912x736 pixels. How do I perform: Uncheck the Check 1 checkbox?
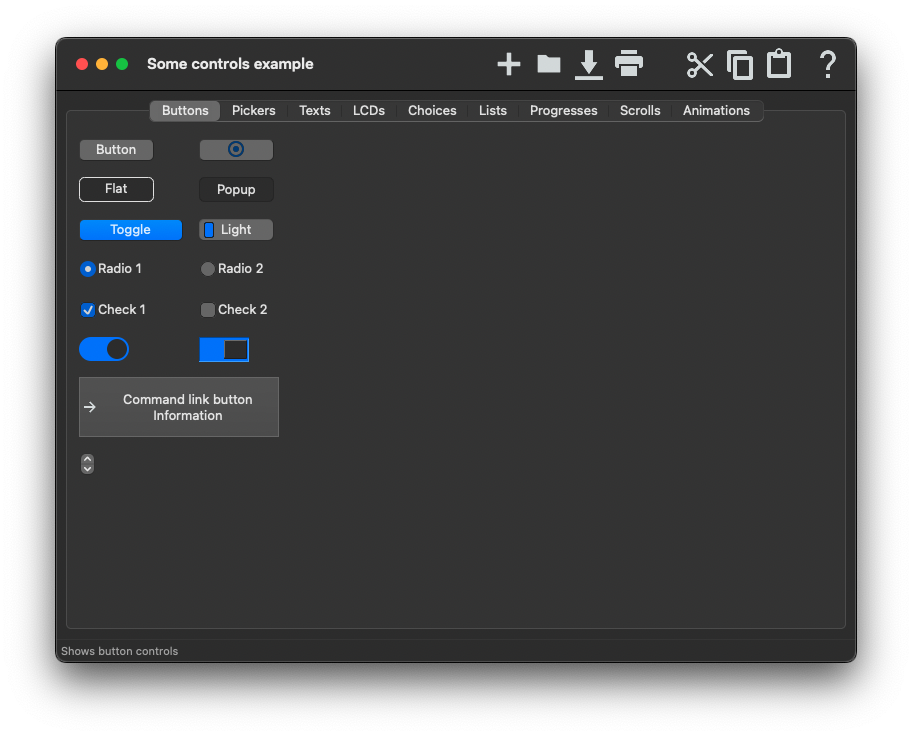pos(88,310)
